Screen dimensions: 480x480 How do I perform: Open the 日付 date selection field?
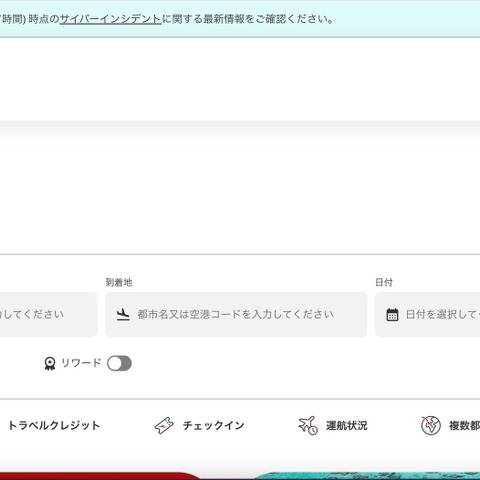(x=428, y=314)
